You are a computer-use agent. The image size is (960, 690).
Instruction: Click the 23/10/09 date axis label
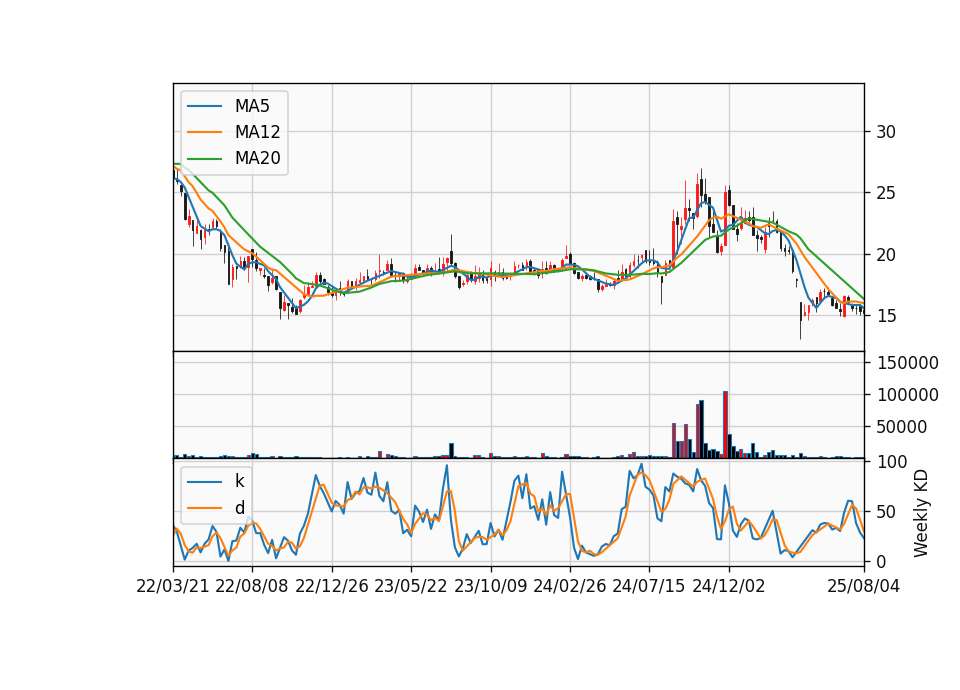click(x=490, y=586)
